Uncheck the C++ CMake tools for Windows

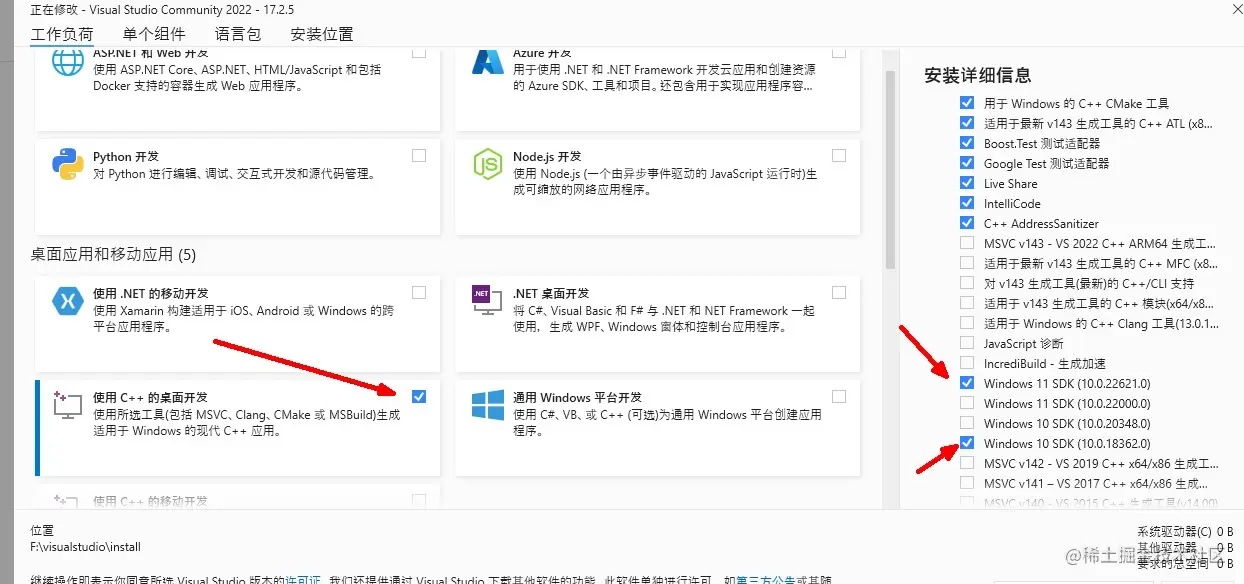click(967, 103)
